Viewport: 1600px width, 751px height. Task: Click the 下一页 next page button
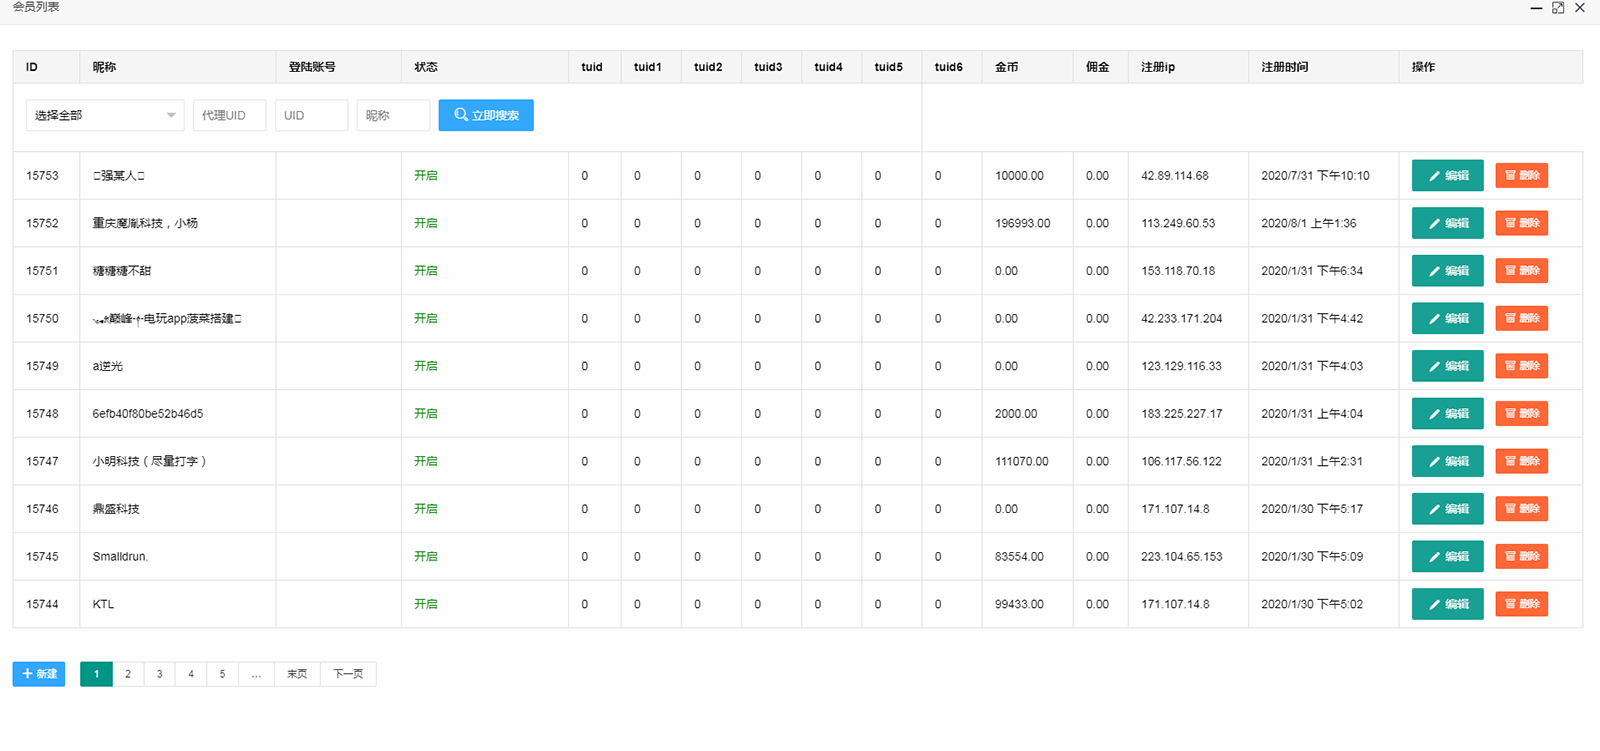pos(348,674)
